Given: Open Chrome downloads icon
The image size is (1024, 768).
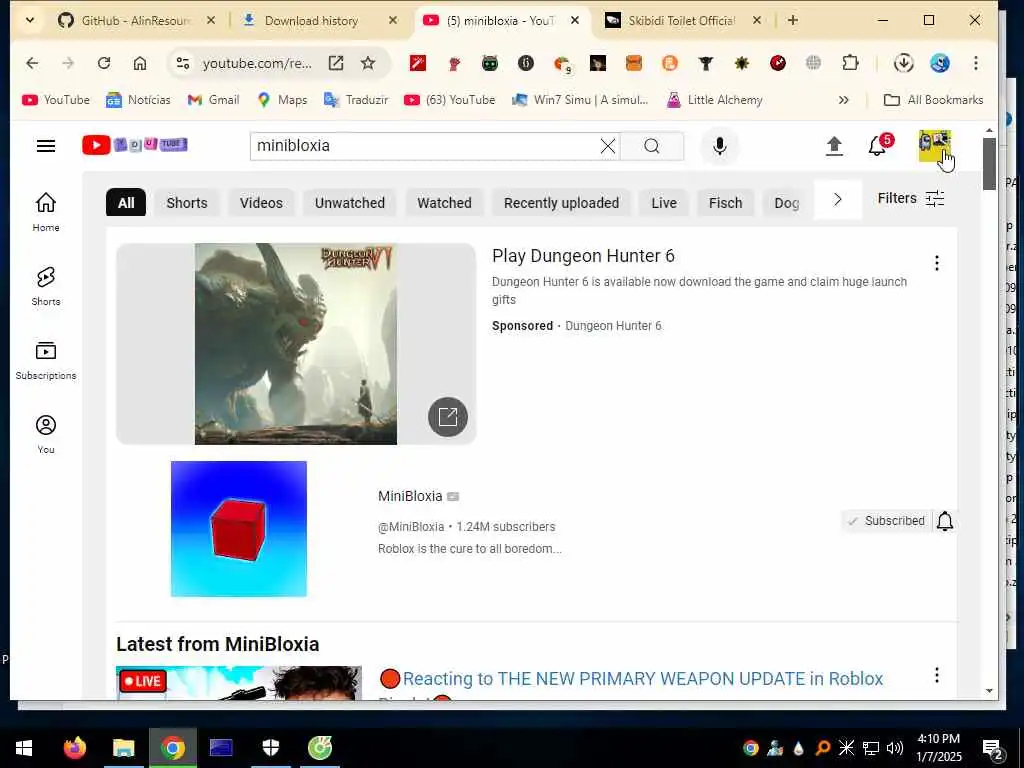Looking at the screenshot, I should click(x=904, y=63).
